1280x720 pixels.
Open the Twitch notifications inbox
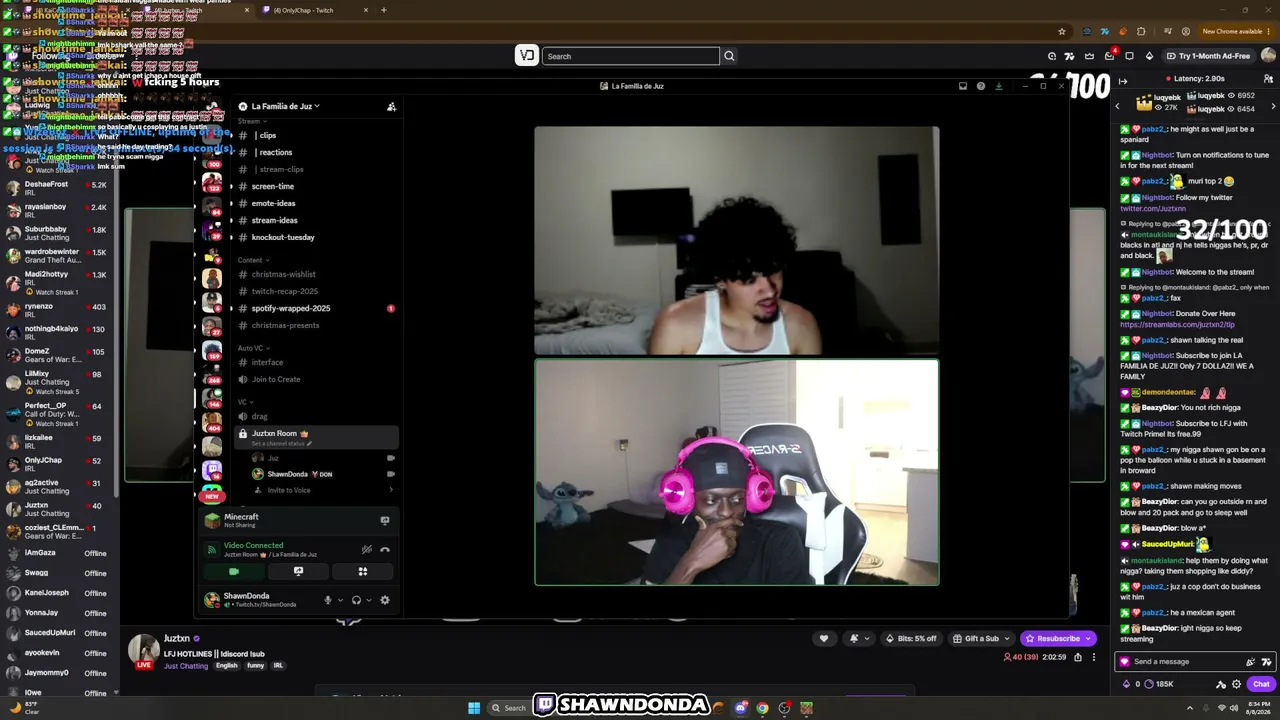click(1109, 56)
